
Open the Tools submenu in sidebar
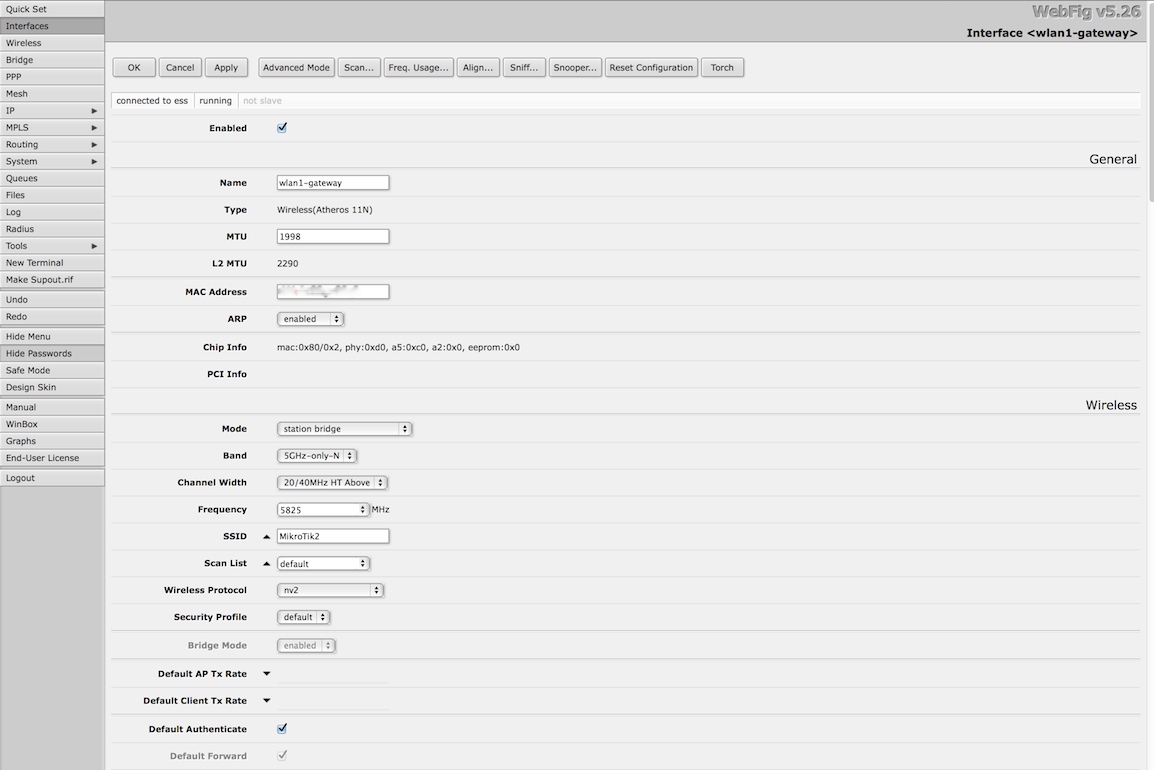[x=52, y=246]
